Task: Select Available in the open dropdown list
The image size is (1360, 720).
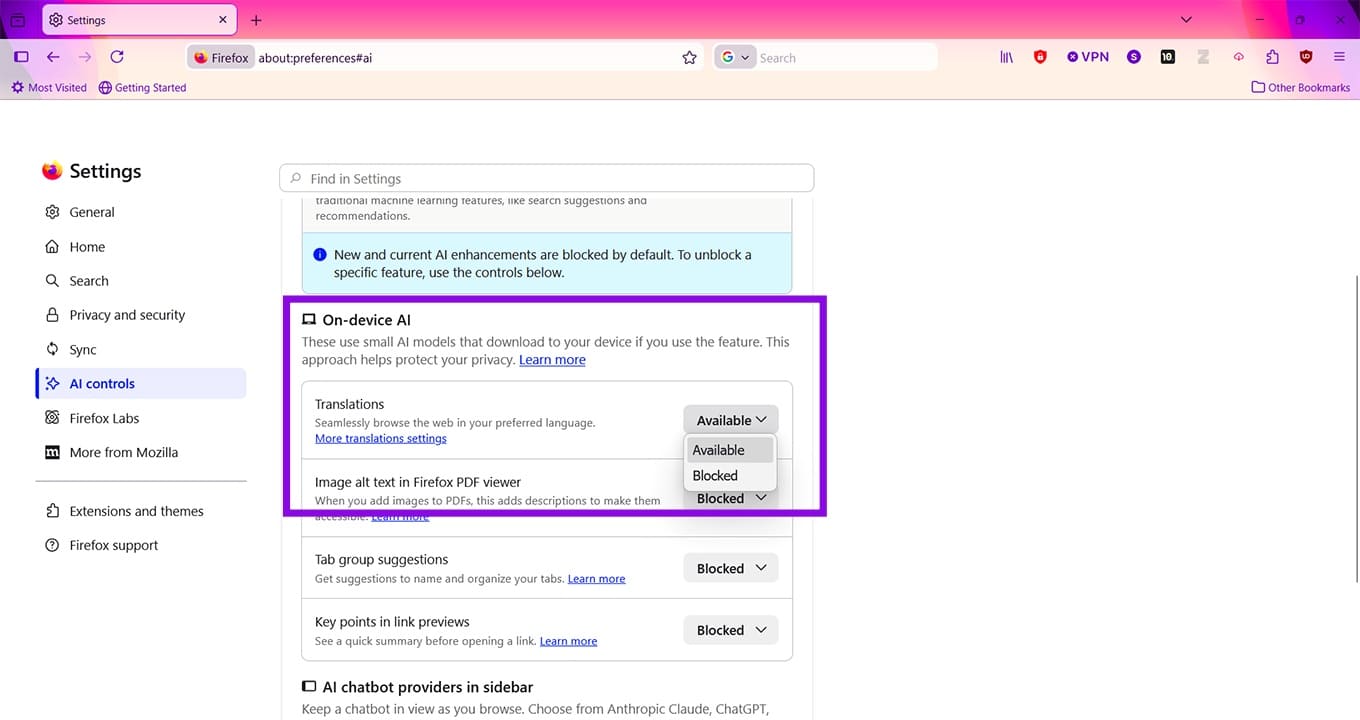Action: [730, 450]
